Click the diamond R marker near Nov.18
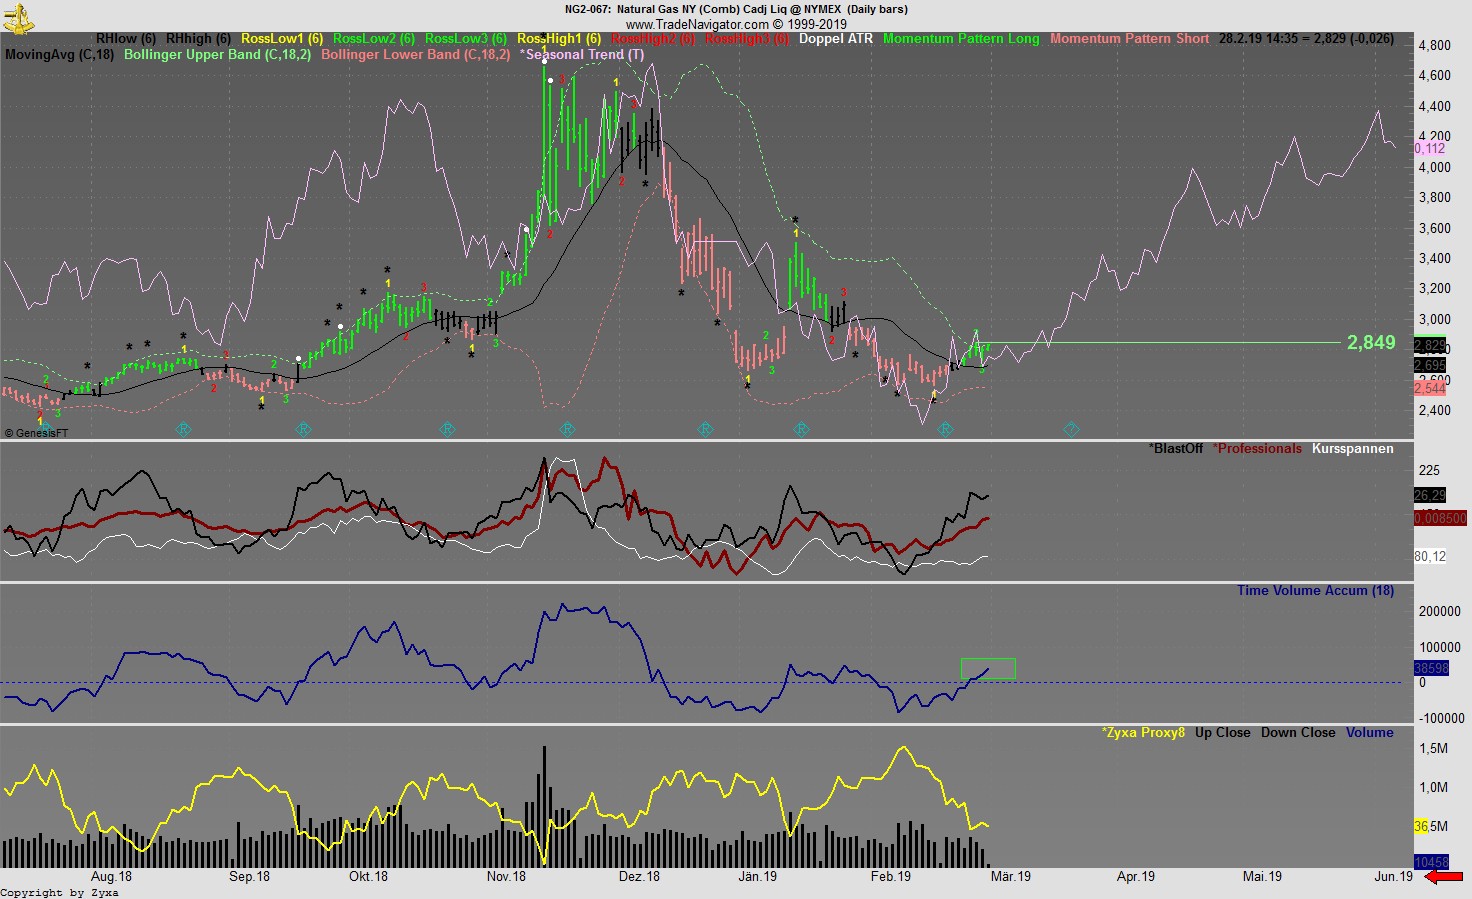Screen dimensions: 1472x899 569,429
